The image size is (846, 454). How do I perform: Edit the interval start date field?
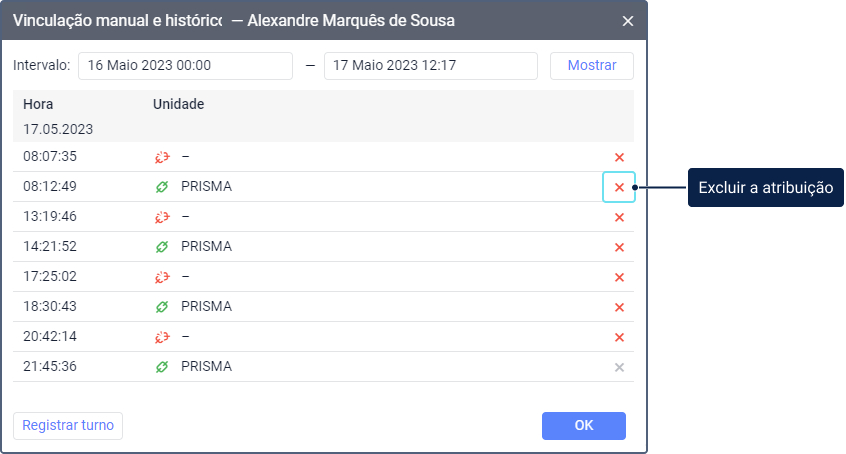pyautogui.click(x=185, y=66)
